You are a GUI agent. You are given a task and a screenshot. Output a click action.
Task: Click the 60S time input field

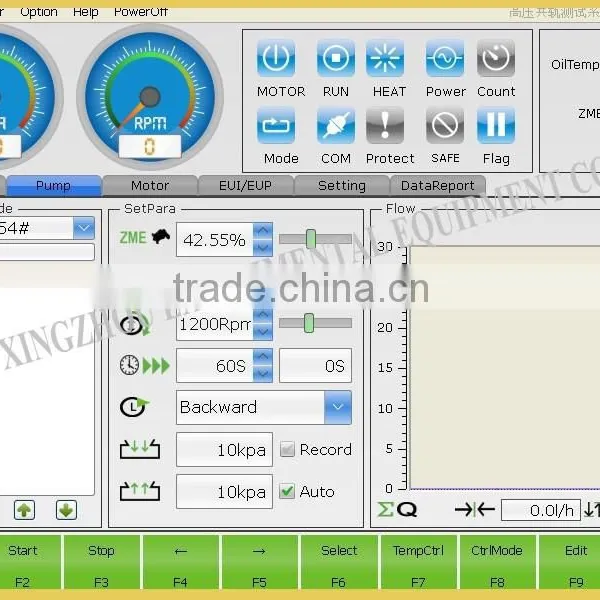coord(215,365)
